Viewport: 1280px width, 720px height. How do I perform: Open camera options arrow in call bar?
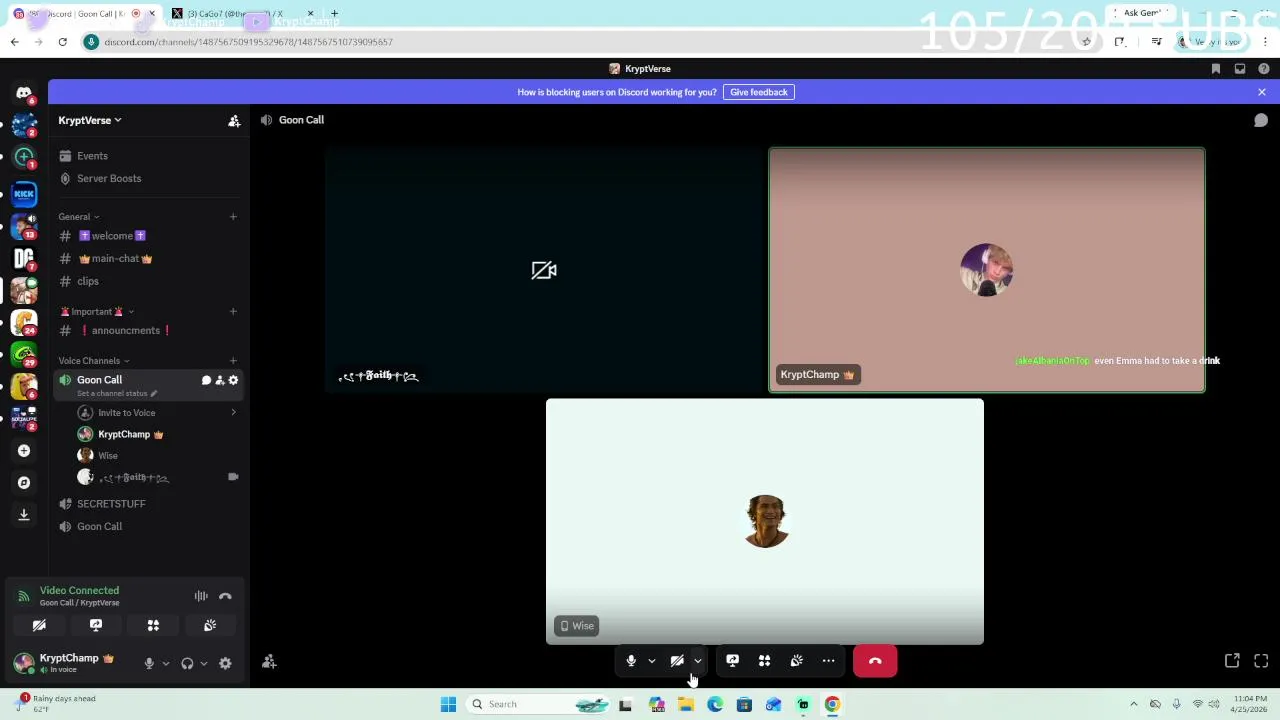coord(698,661)
